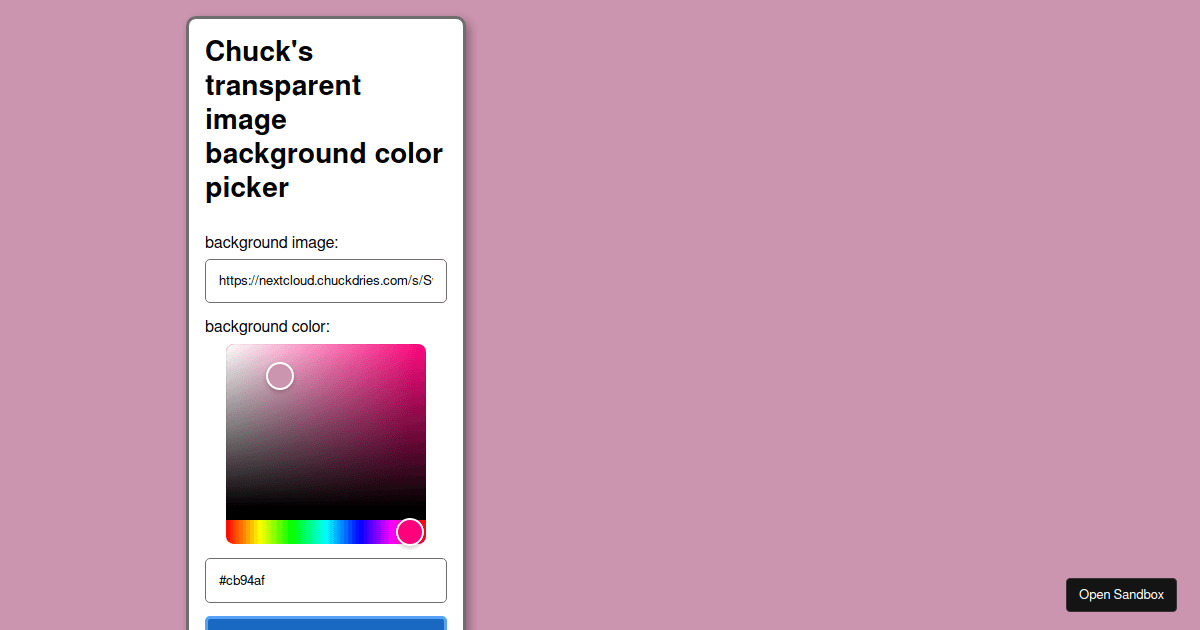The height and width of the screenshot is (630, 1200).
Task: Click the hue slider's circular pink handle
Action: click(410, 531)
